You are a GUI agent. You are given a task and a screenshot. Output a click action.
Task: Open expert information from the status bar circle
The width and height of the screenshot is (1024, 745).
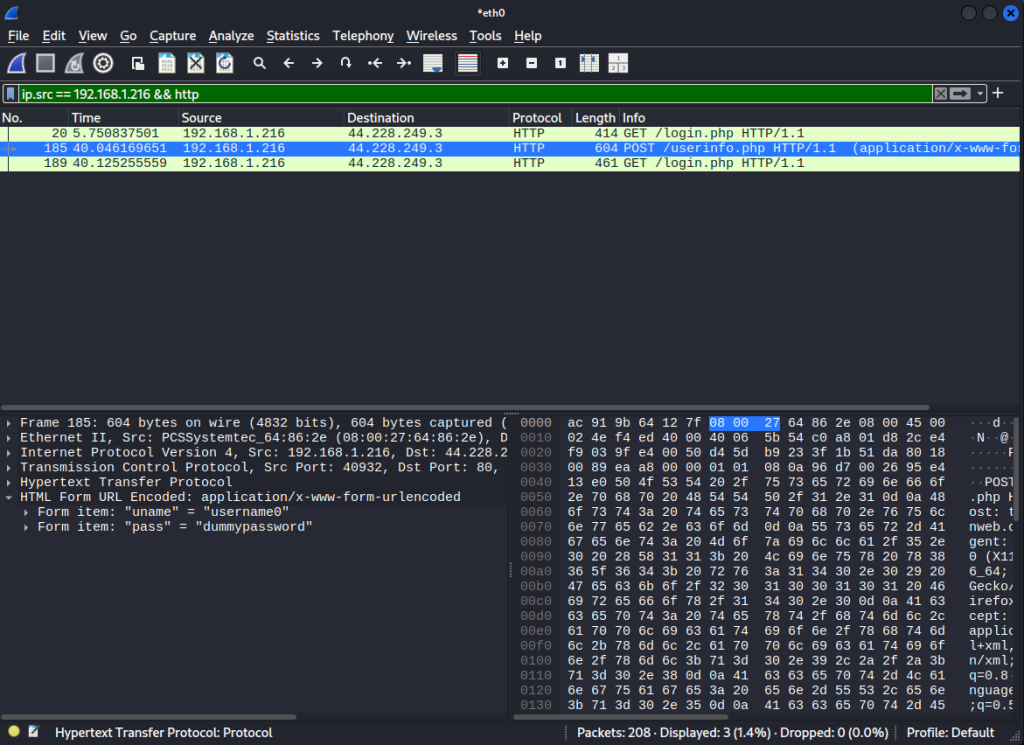coord(14,733)
